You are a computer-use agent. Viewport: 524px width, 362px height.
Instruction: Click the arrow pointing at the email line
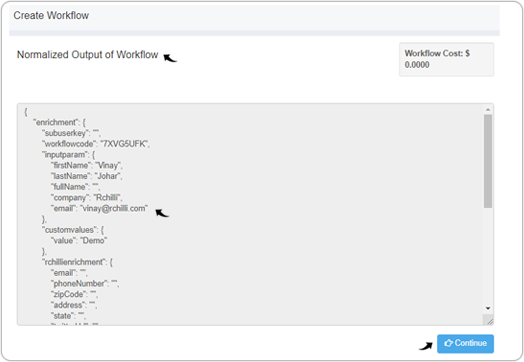[162, 213]
